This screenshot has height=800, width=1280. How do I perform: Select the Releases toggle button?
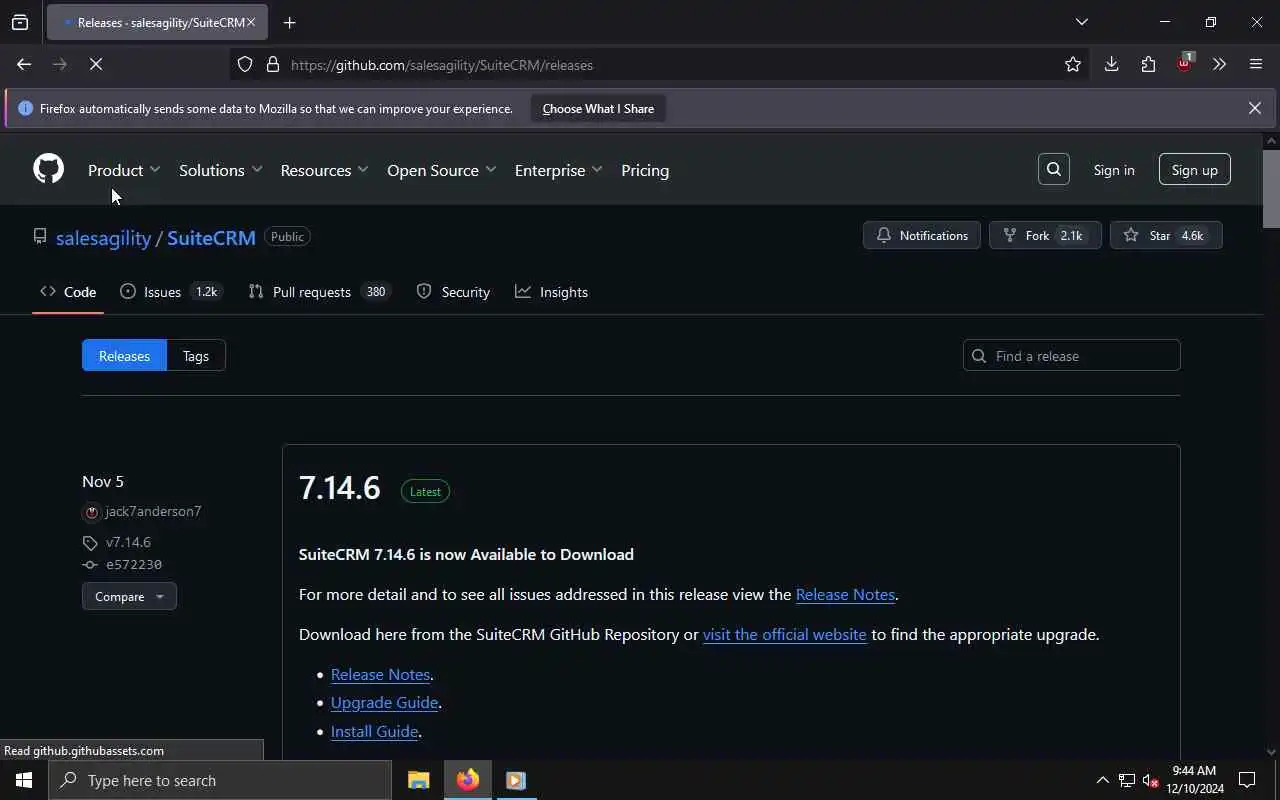[x=124, y=356]
